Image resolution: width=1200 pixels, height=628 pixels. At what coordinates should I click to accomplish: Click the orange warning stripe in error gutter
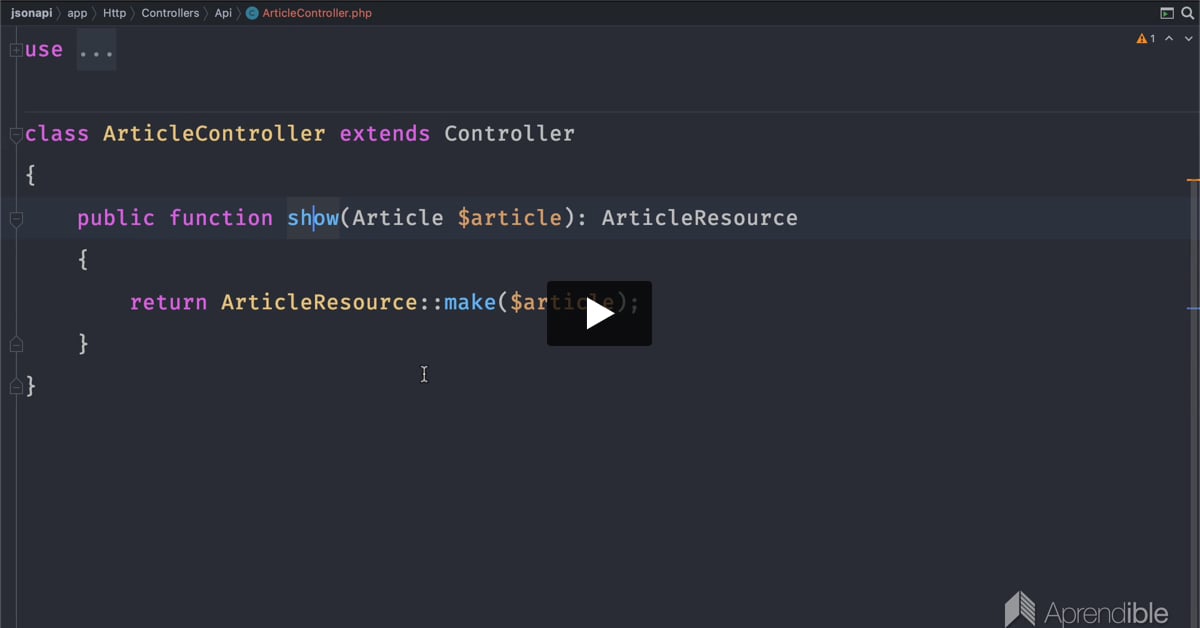pyautogui.click(x=1193, y=180)
